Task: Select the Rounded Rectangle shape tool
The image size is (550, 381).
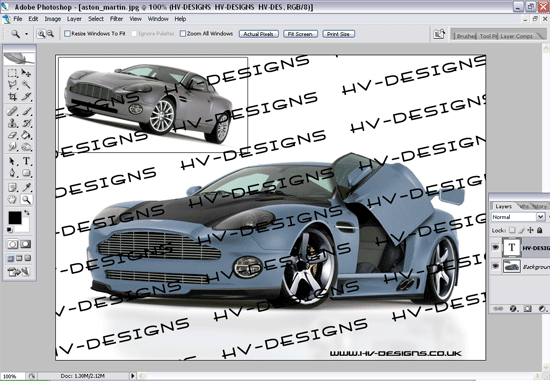Action: pos(26,173)
